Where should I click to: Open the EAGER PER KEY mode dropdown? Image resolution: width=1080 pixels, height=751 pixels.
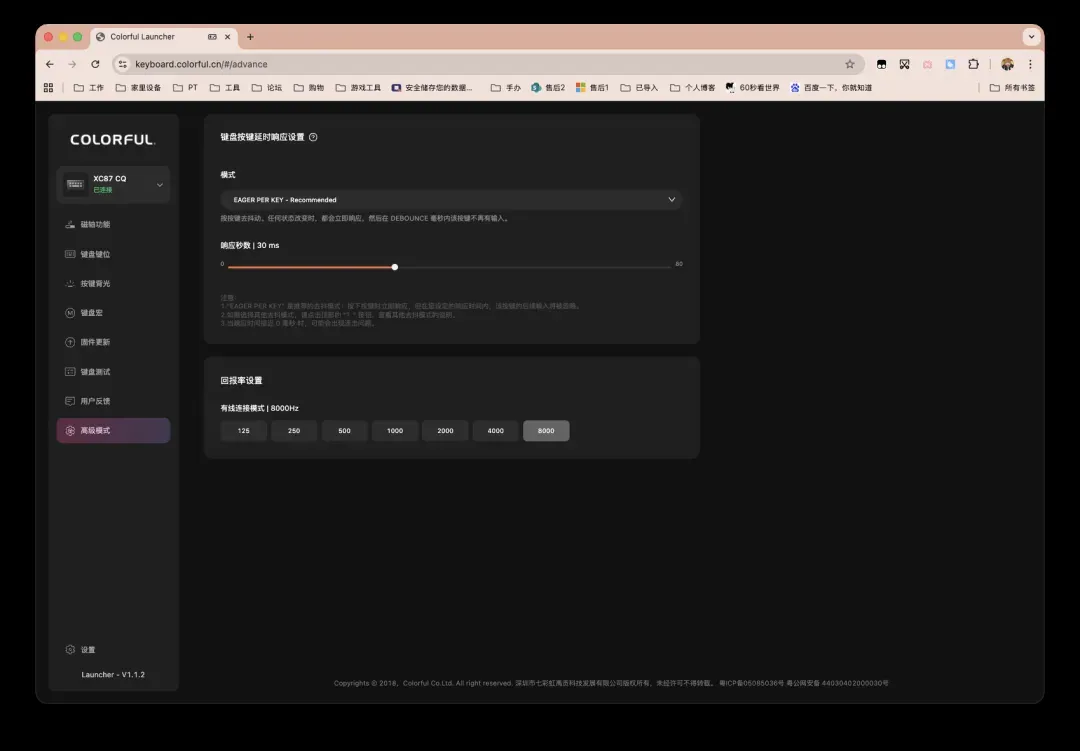point(450,200)
